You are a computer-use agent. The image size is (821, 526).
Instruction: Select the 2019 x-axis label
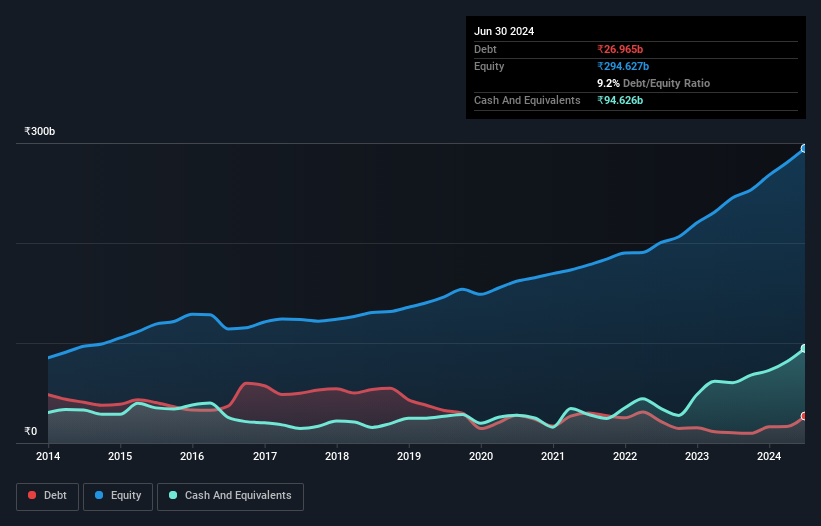(x=409, y=456)
